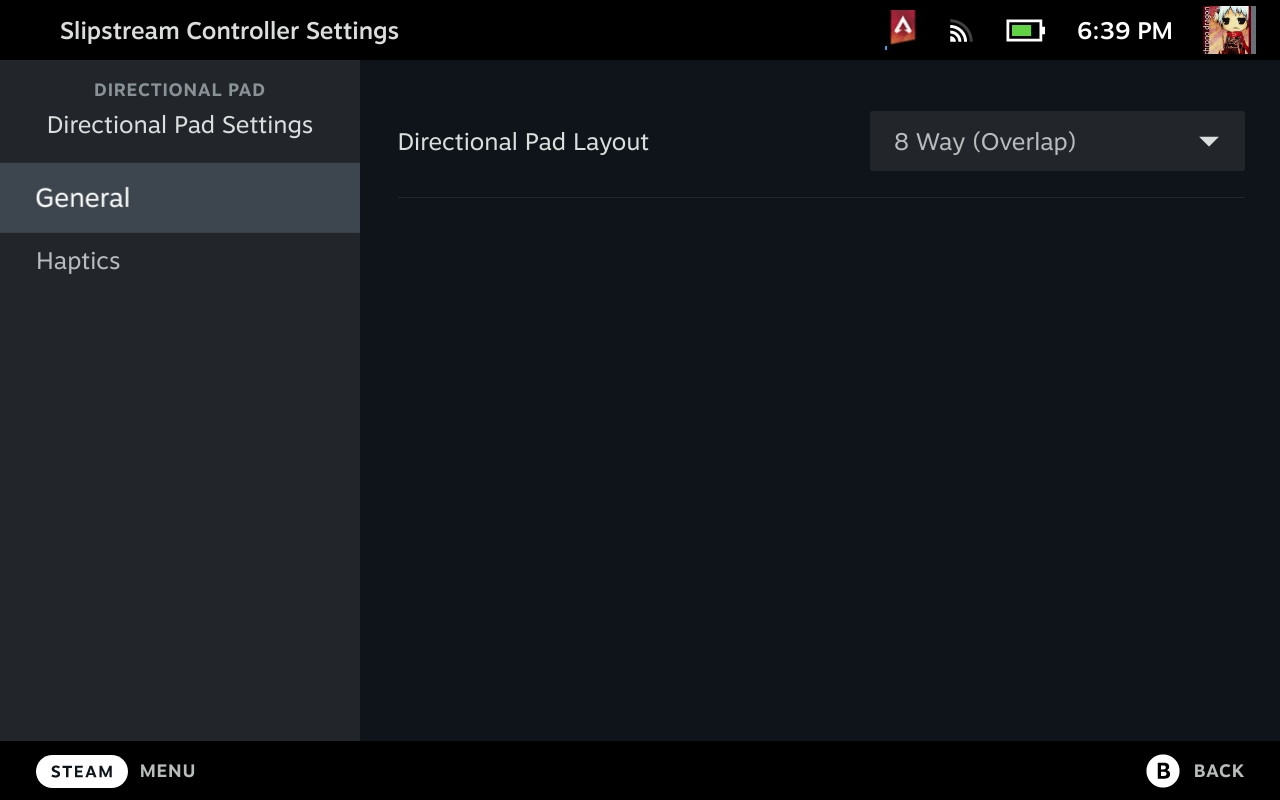Click the Wi-Fi signal status icon

tap(960, 31)
